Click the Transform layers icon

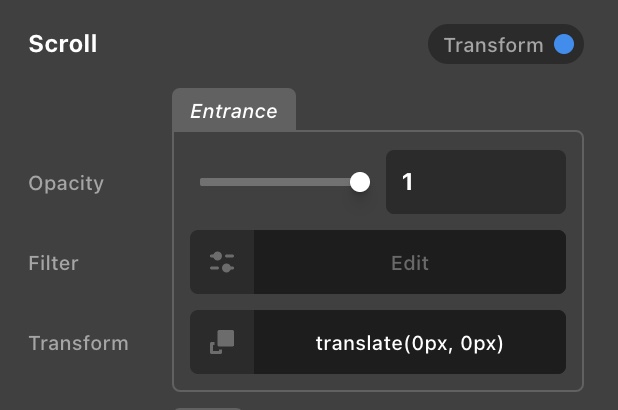pyautogui.click(x=222, y=342)
